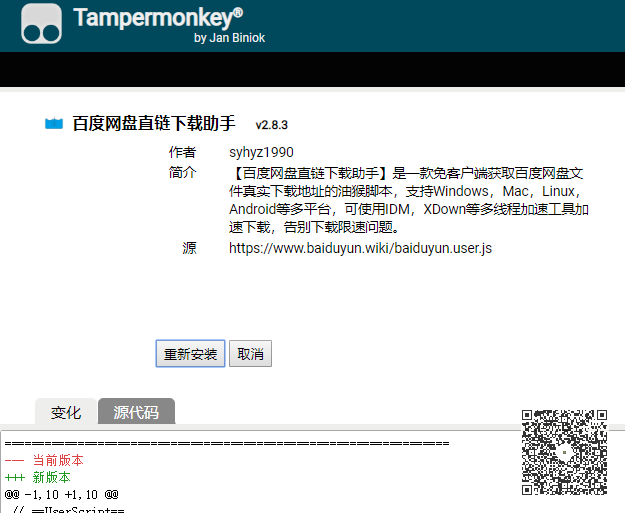
Task: Click the 'by Jan Biniok' text
Action: 229,38
